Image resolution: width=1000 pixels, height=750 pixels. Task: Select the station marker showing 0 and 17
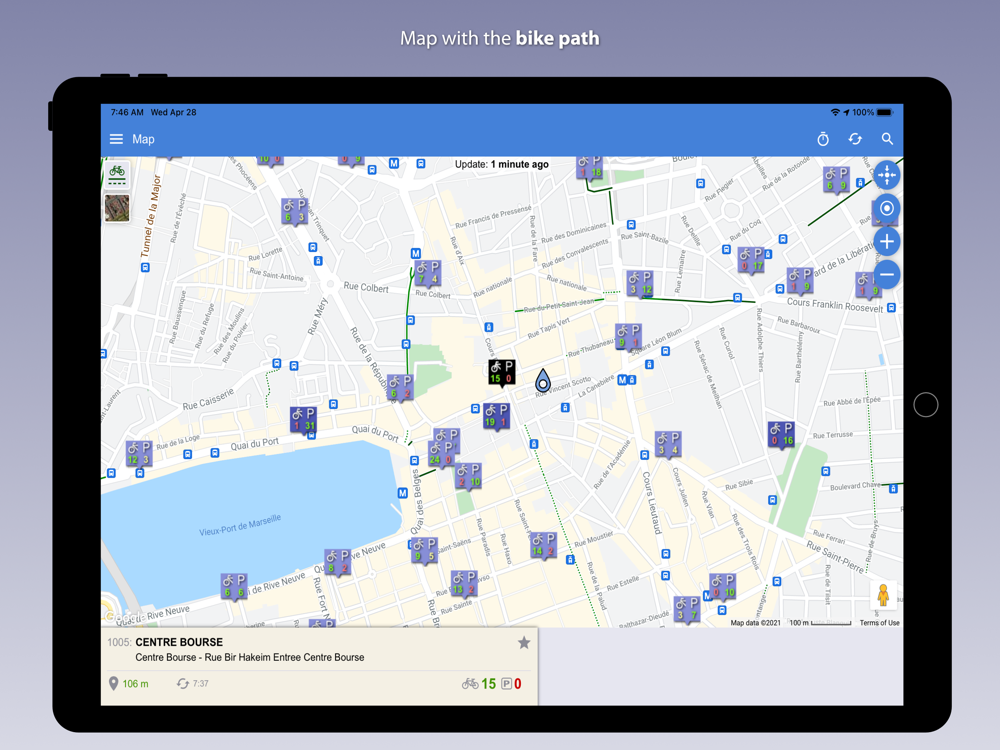751,260
